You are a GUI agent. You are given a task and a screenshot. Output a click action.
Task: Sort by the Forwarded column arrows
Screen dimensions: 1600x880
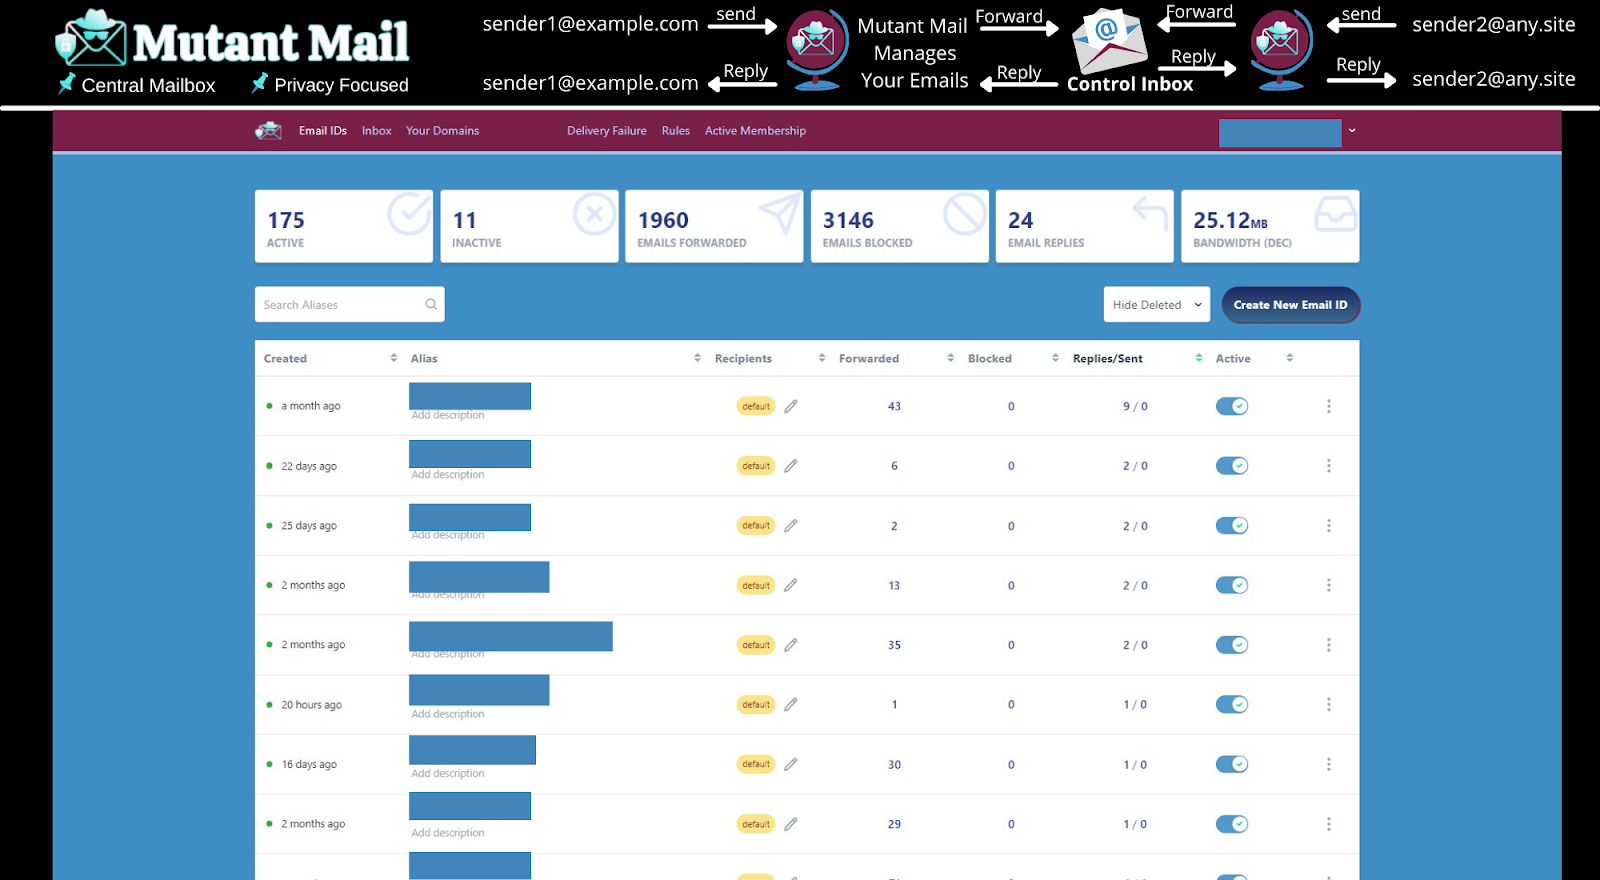pos(951,358)
